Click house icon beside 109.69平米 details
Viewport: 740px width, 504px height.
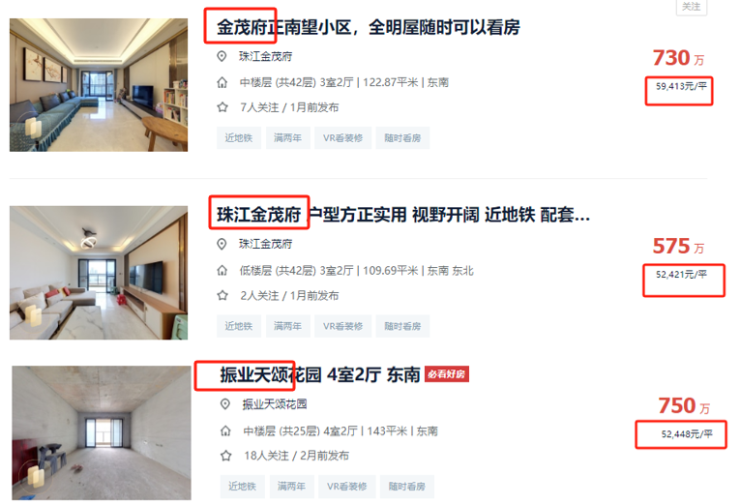coord(222,270)
